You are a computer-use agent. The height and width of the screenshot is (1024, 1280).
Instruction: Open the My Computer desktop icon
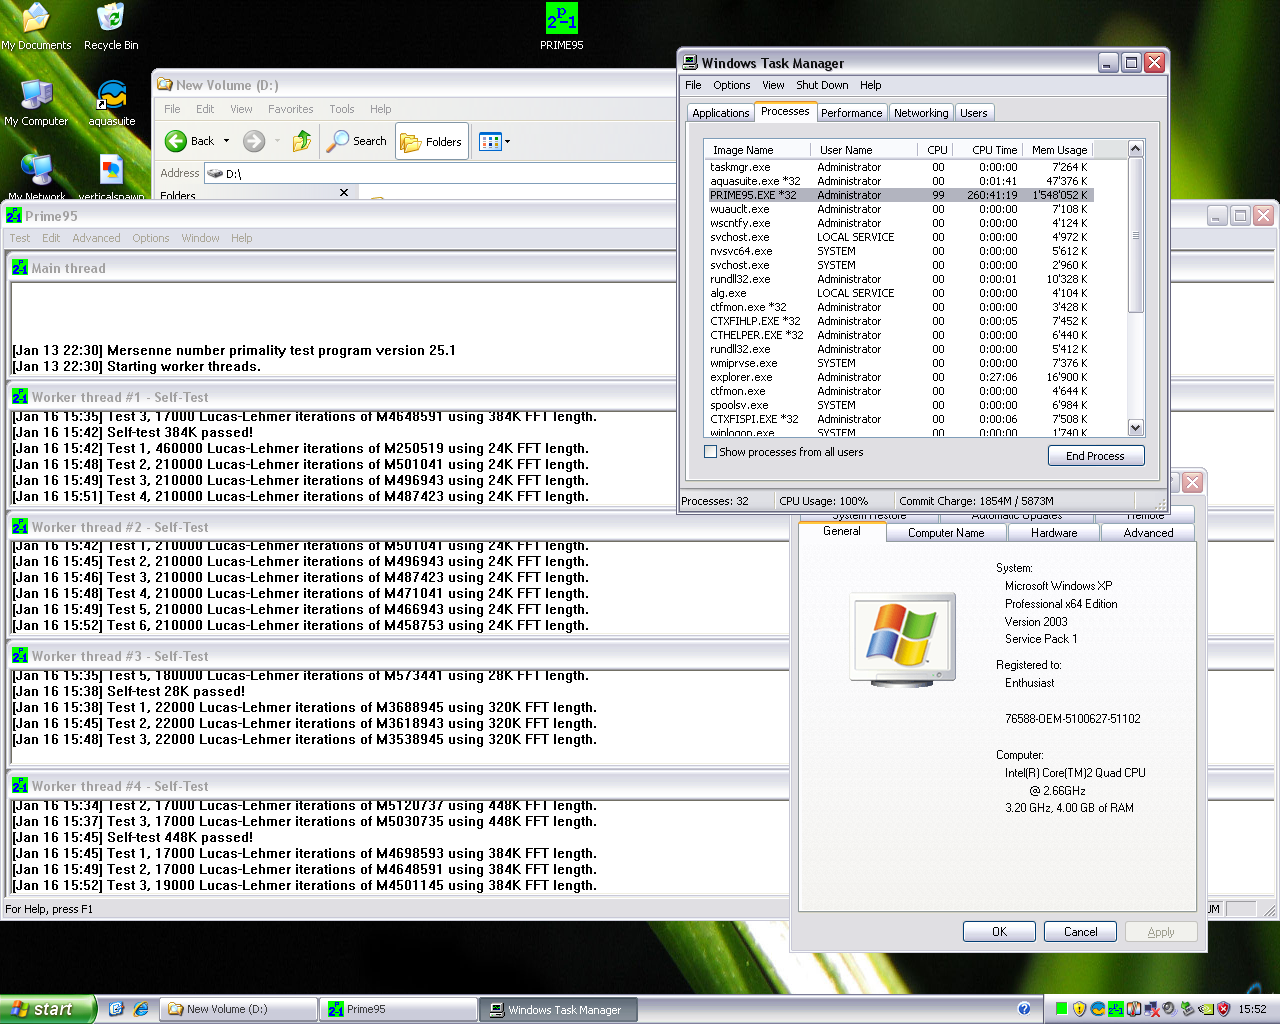36,97
